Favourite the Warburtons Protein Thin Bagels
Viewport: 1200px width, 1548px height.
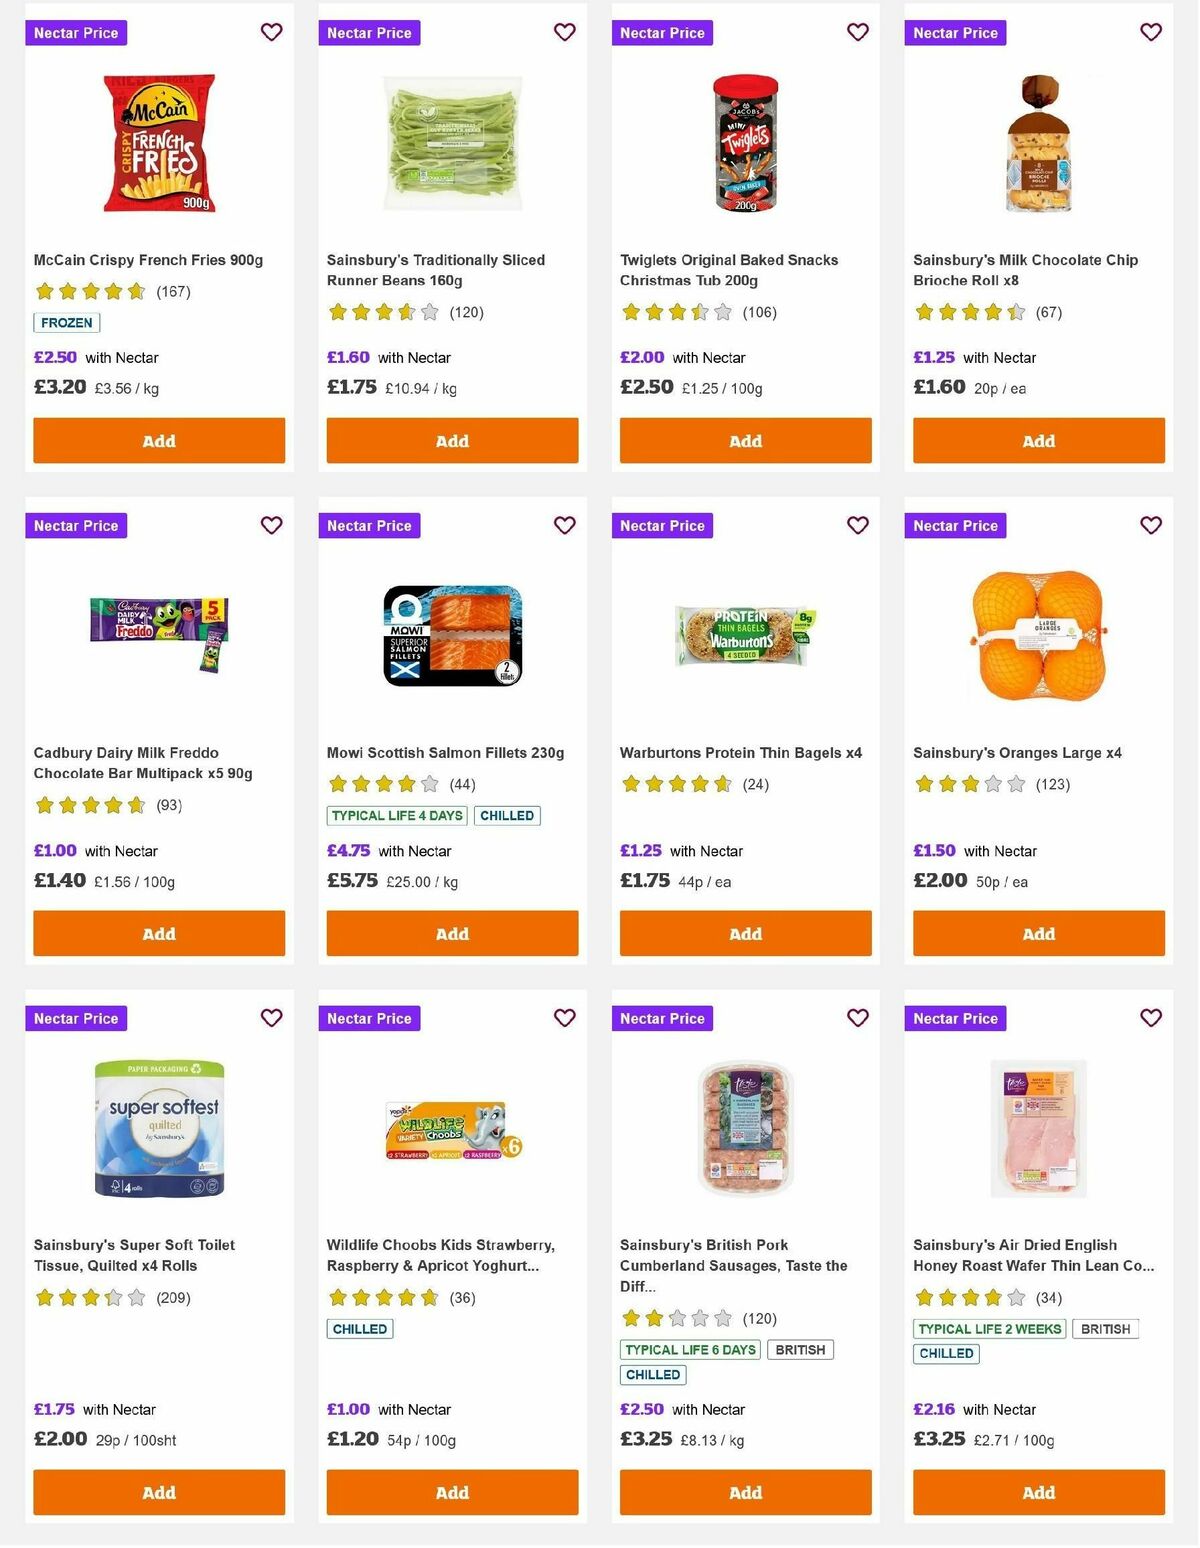pos(857,525)
